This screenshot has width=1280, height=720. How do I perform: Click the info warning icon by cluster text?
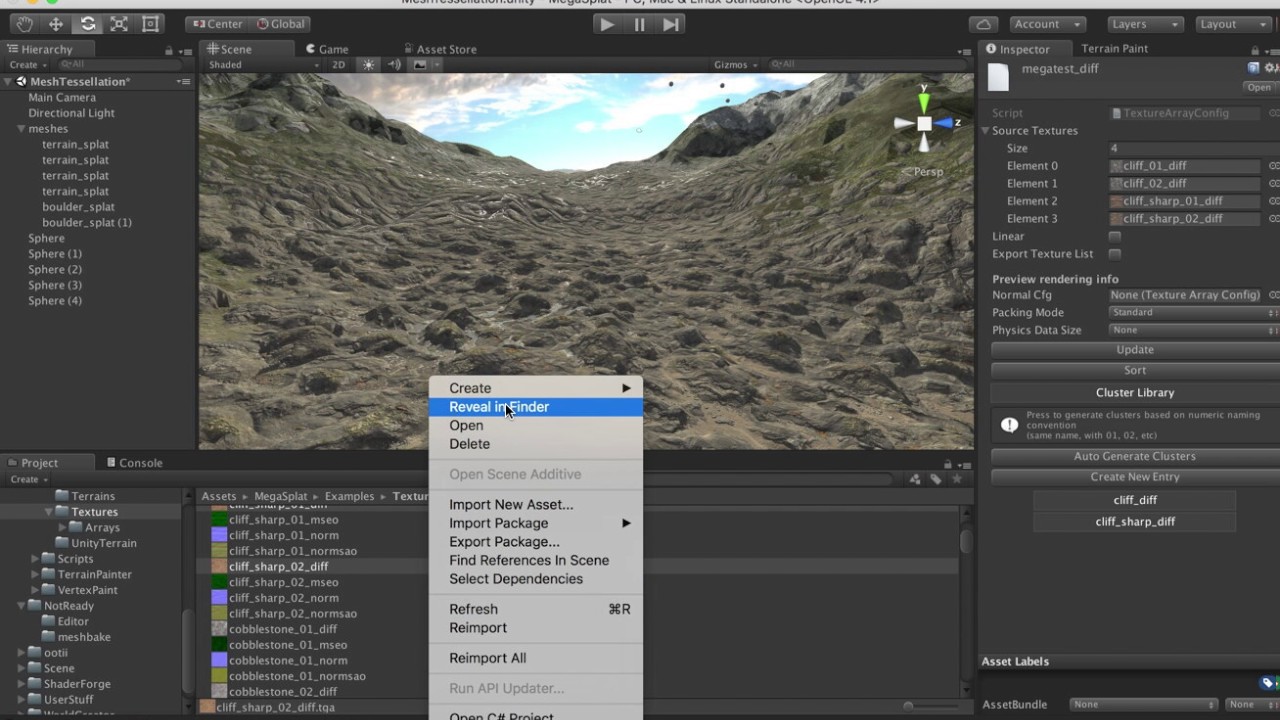point(1009,425)
